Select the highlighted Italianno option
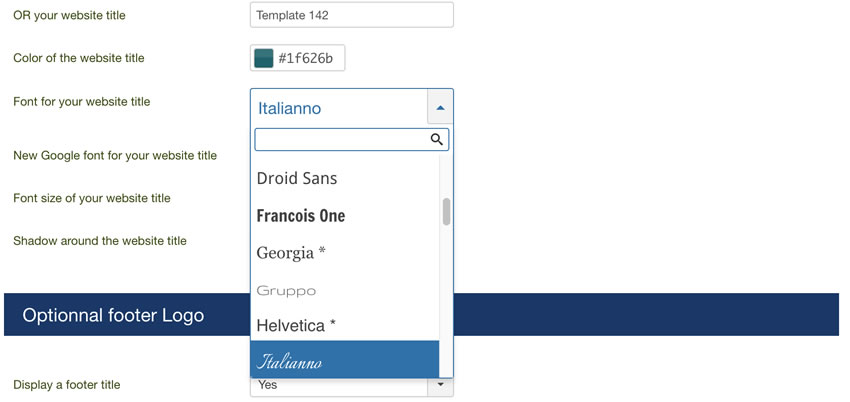Image resolution: width=850 pixels, height=402 pixels. point(345,360)
